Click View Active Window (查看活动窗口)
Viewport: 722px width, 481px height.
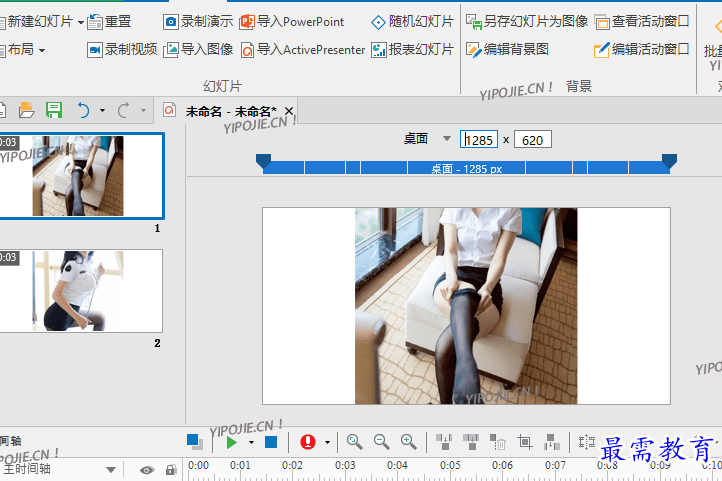(642, 22)
